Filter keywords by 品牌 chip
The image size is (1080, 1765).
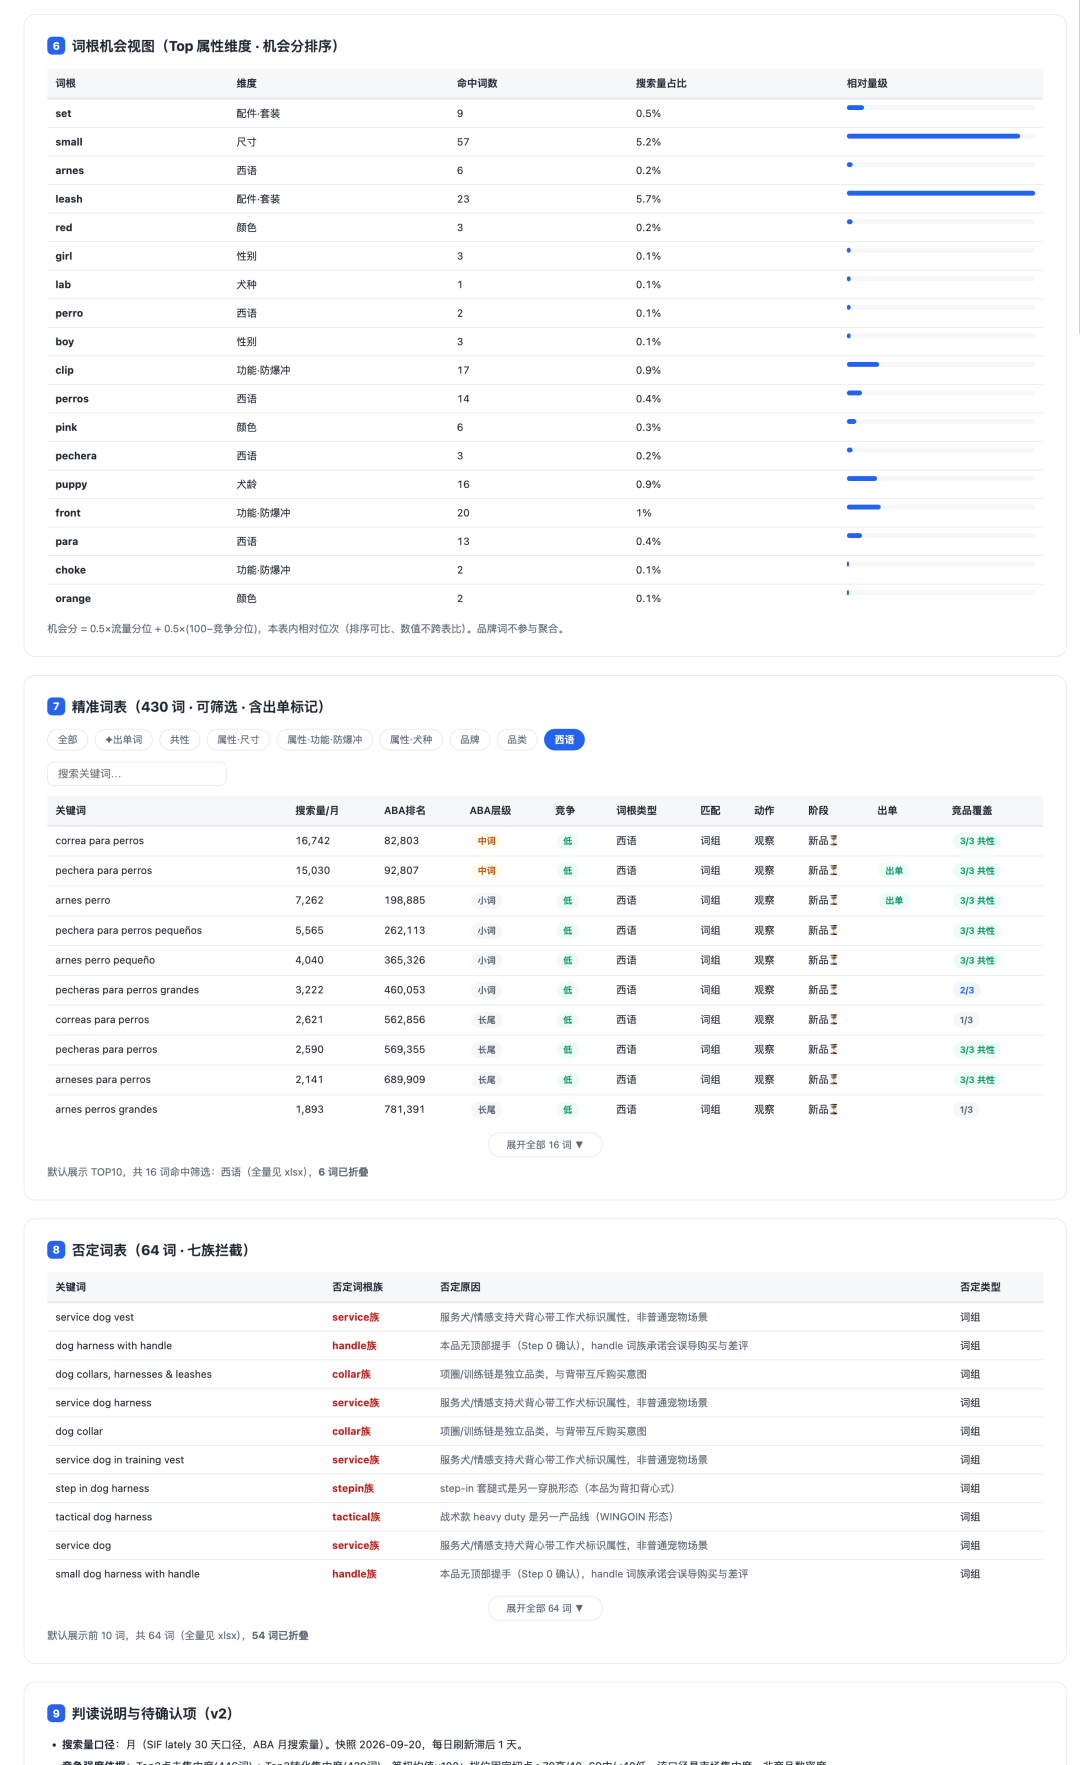coord(470,740)
